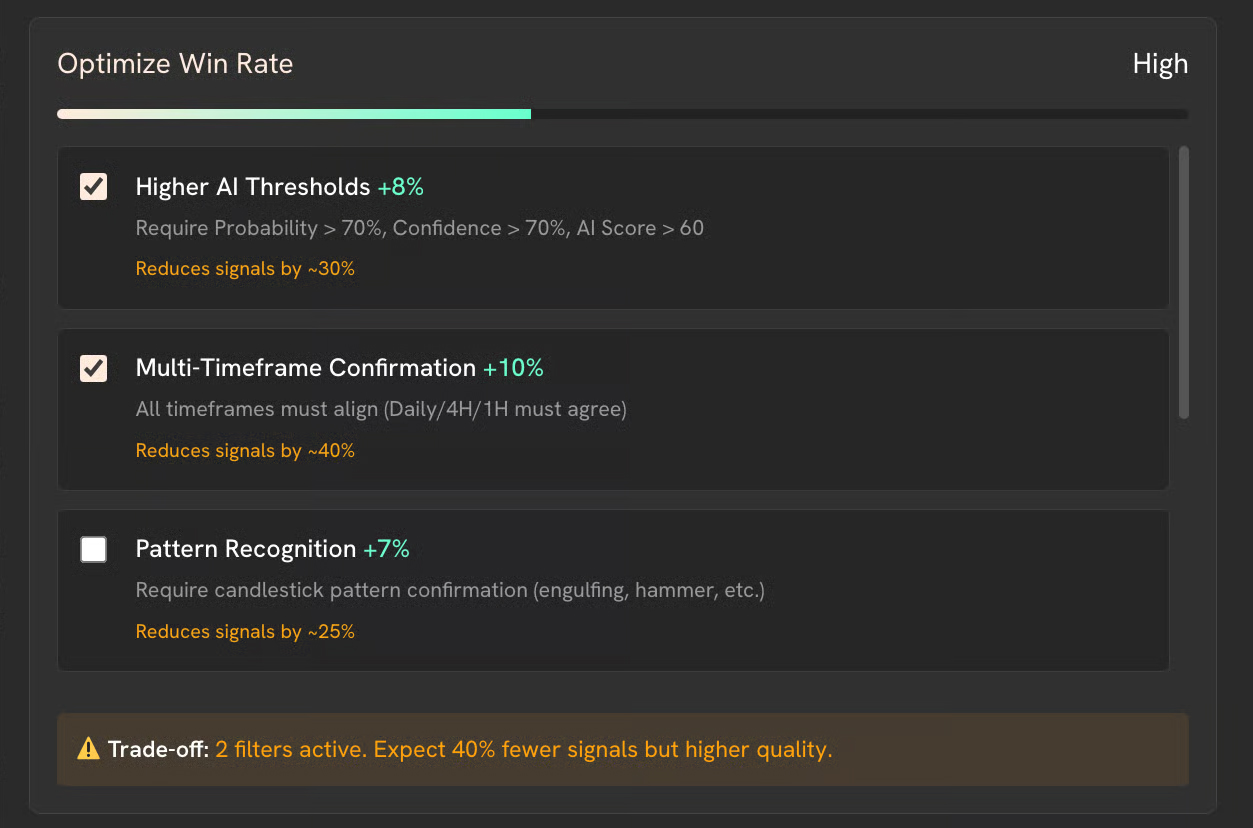Select the "Multi-Timeframe Confirmation" title text
1253x828 pixels.
tap(305, 368)
